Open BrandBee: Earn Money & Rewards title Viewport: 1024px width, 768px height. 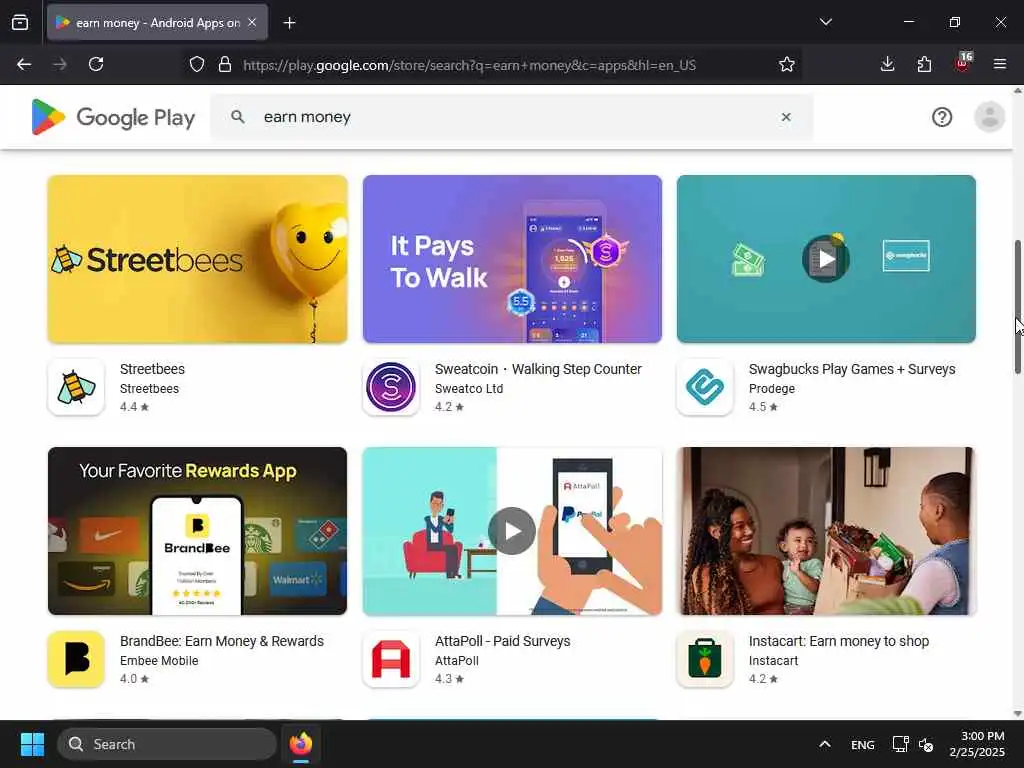221,641
